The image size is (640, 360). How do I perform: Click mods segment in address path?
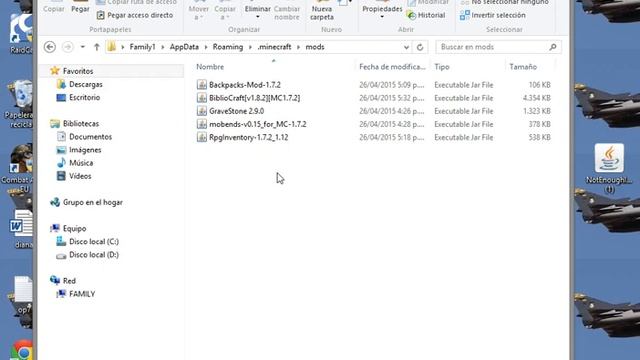[315, 47]
